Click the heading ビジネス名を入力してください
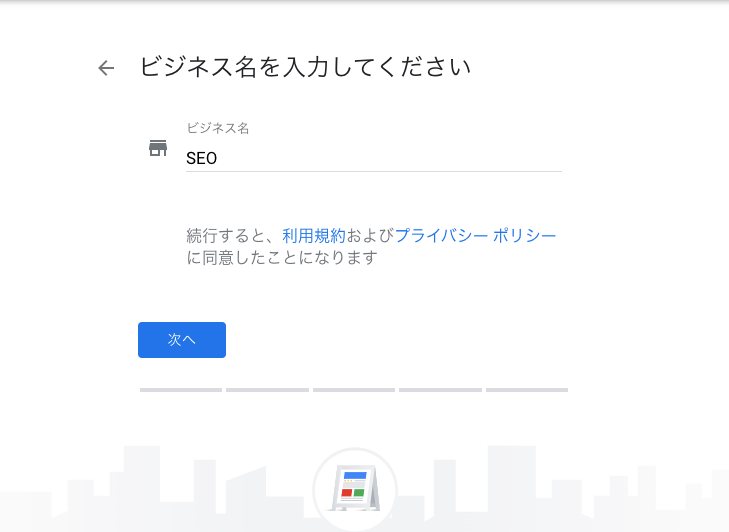The height and width of the screenshot is (532, 729). (305, 67)
